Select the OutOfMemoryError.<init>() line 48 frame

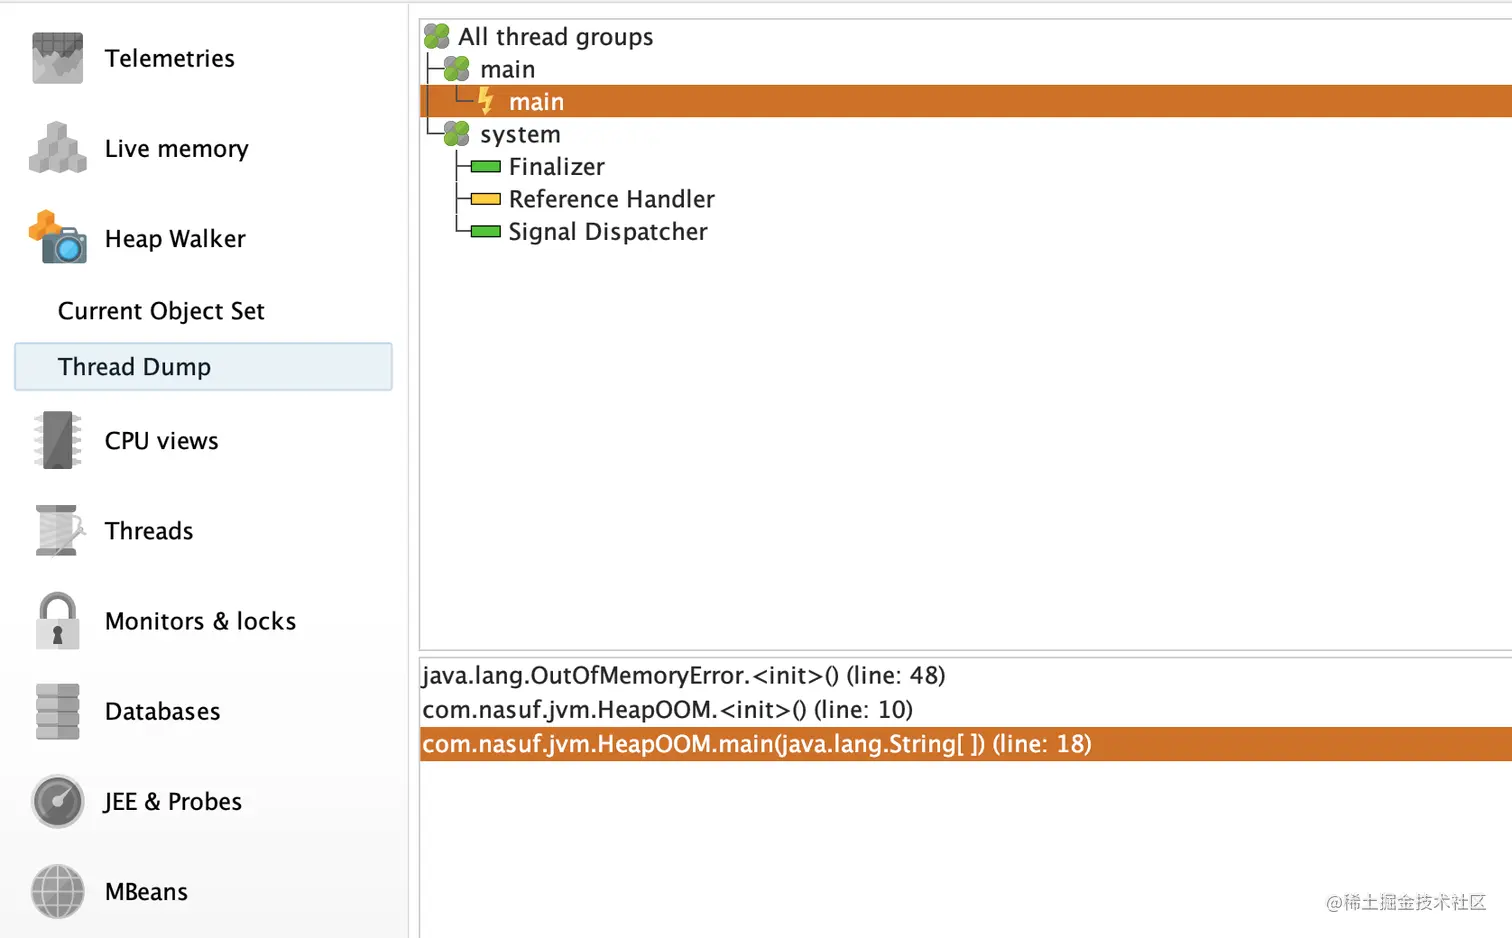pos(683,675)
